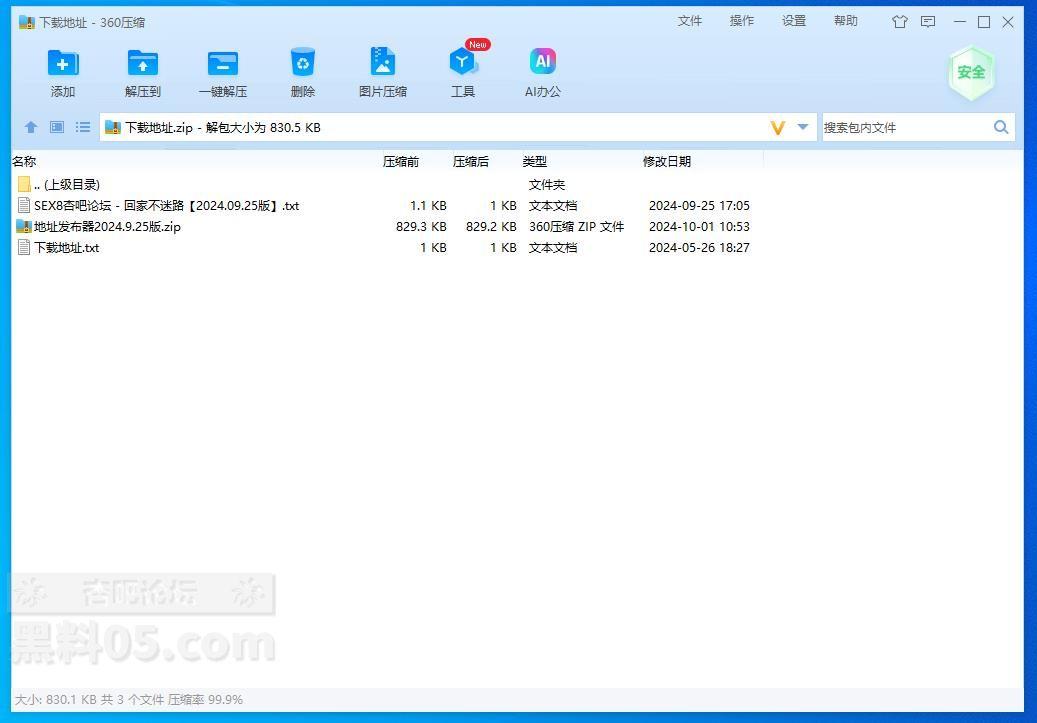Click the 解压到 (Extract to) icon
Screen dimensions: 1037x723
coord(142,64)
